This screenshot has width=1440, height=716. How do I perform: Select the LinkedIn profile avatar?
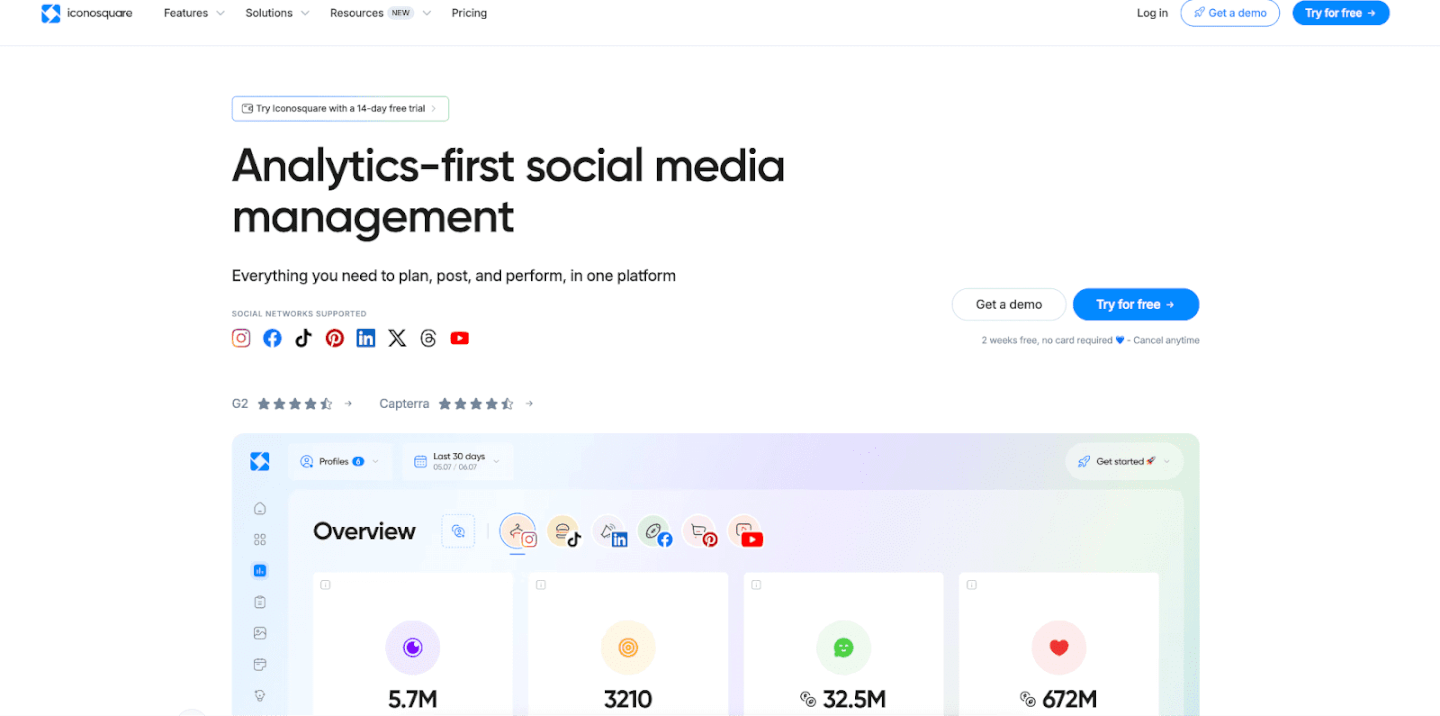[x=610, y=532]
